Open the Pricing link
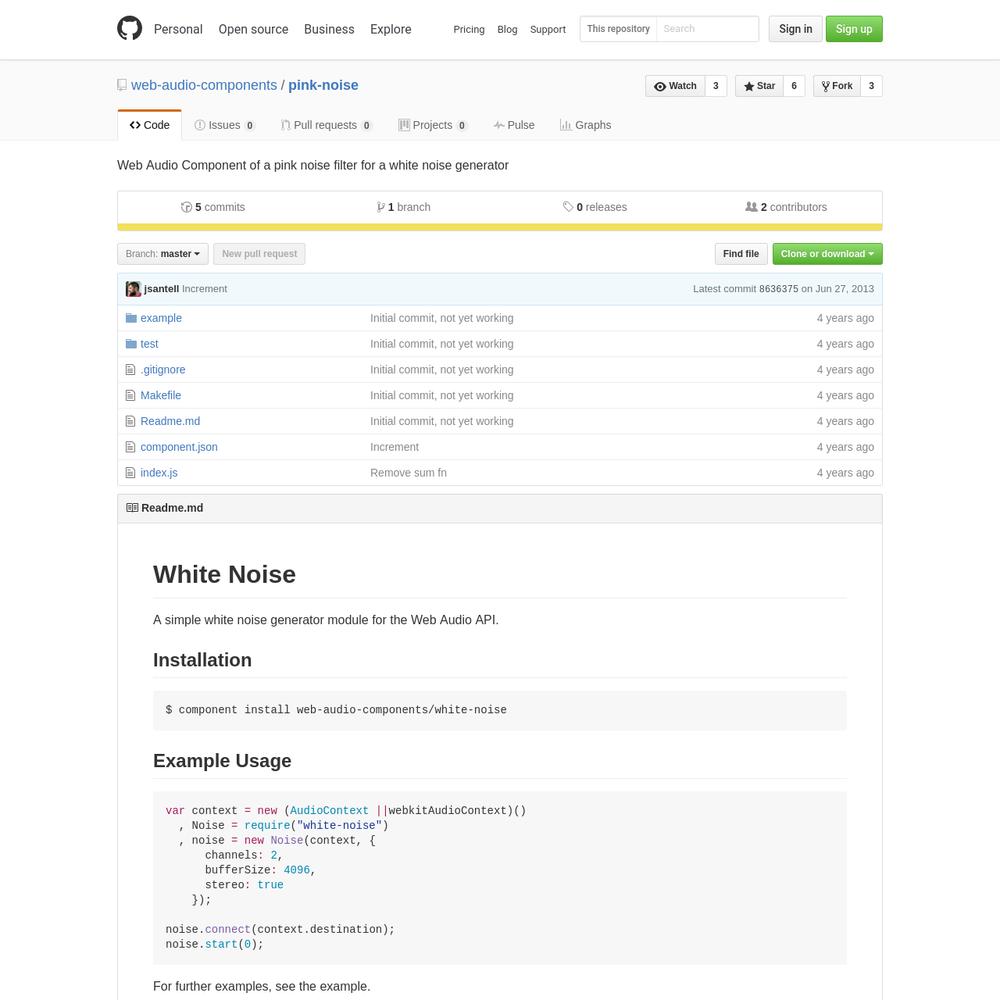This screenshot has height=1000, width=1000. tap(469, 29)
